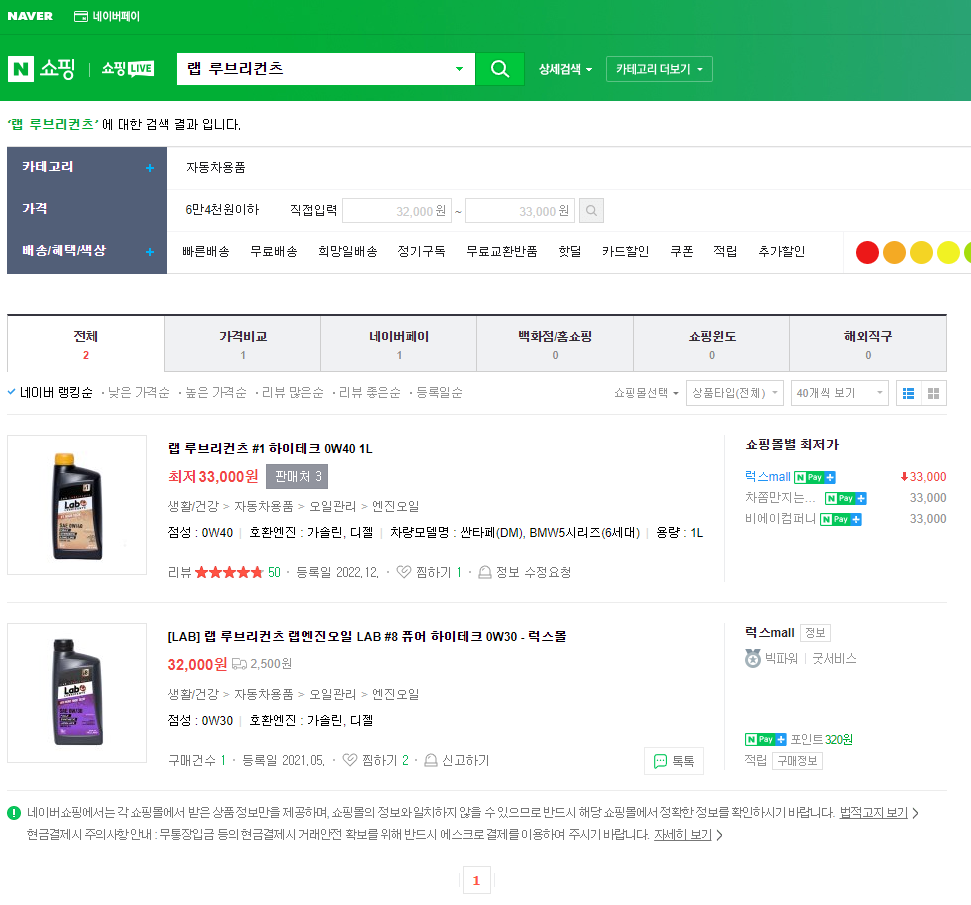The height and width of the screenshot is (905, 971).
Task: Select 자동차용품 category
Action: [216, 167]
